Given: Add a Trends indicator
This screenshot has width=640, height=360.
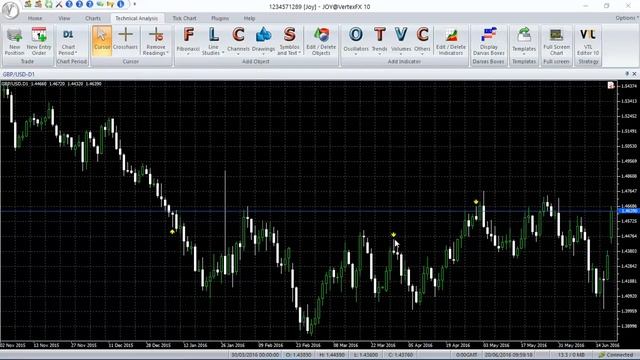Looking at the screenshot, I should [380, 40].
